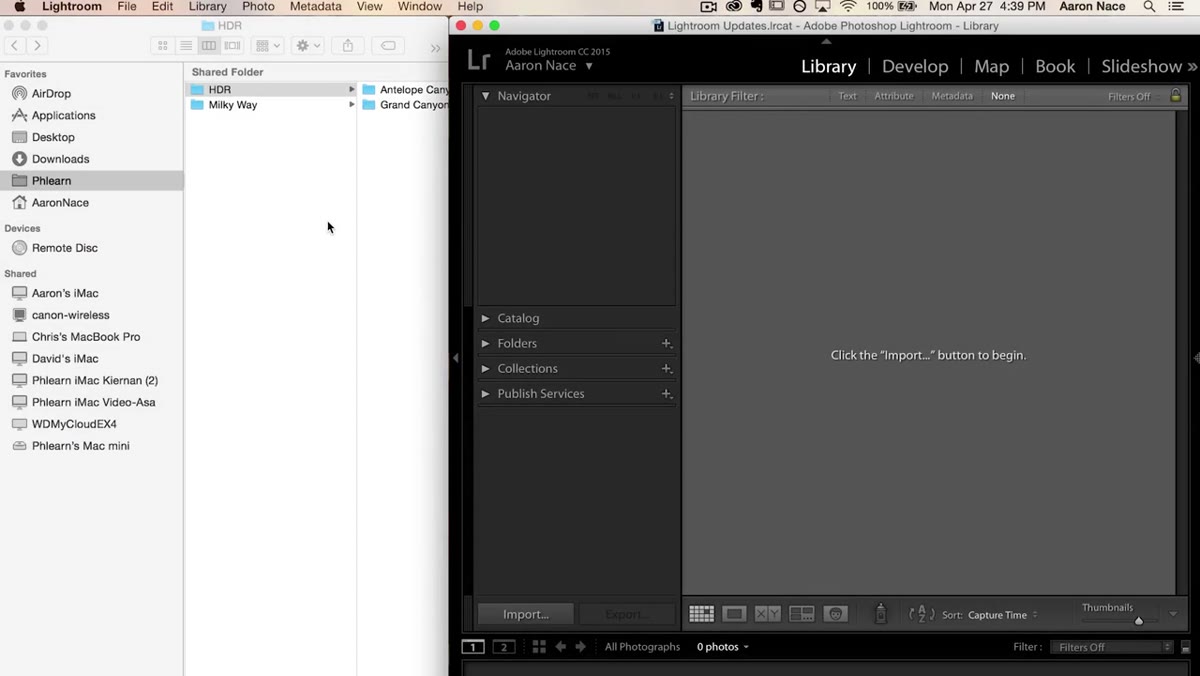Image resolution: width=1200 pixels, height=676 pixels.
Task: Open 0 photos source dropdown
Action: click(x=723, y=647)
